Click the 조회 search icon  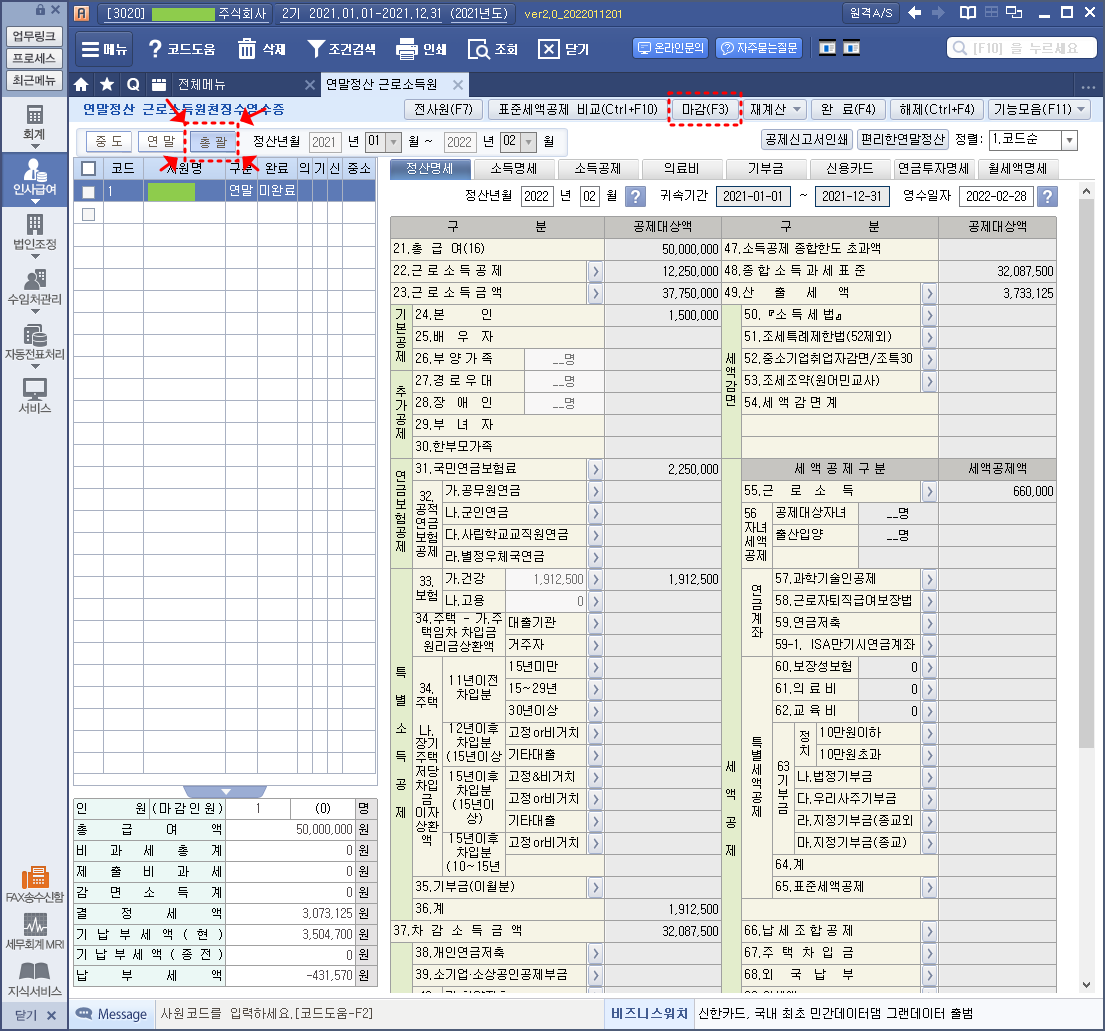[x=493, y=49]
